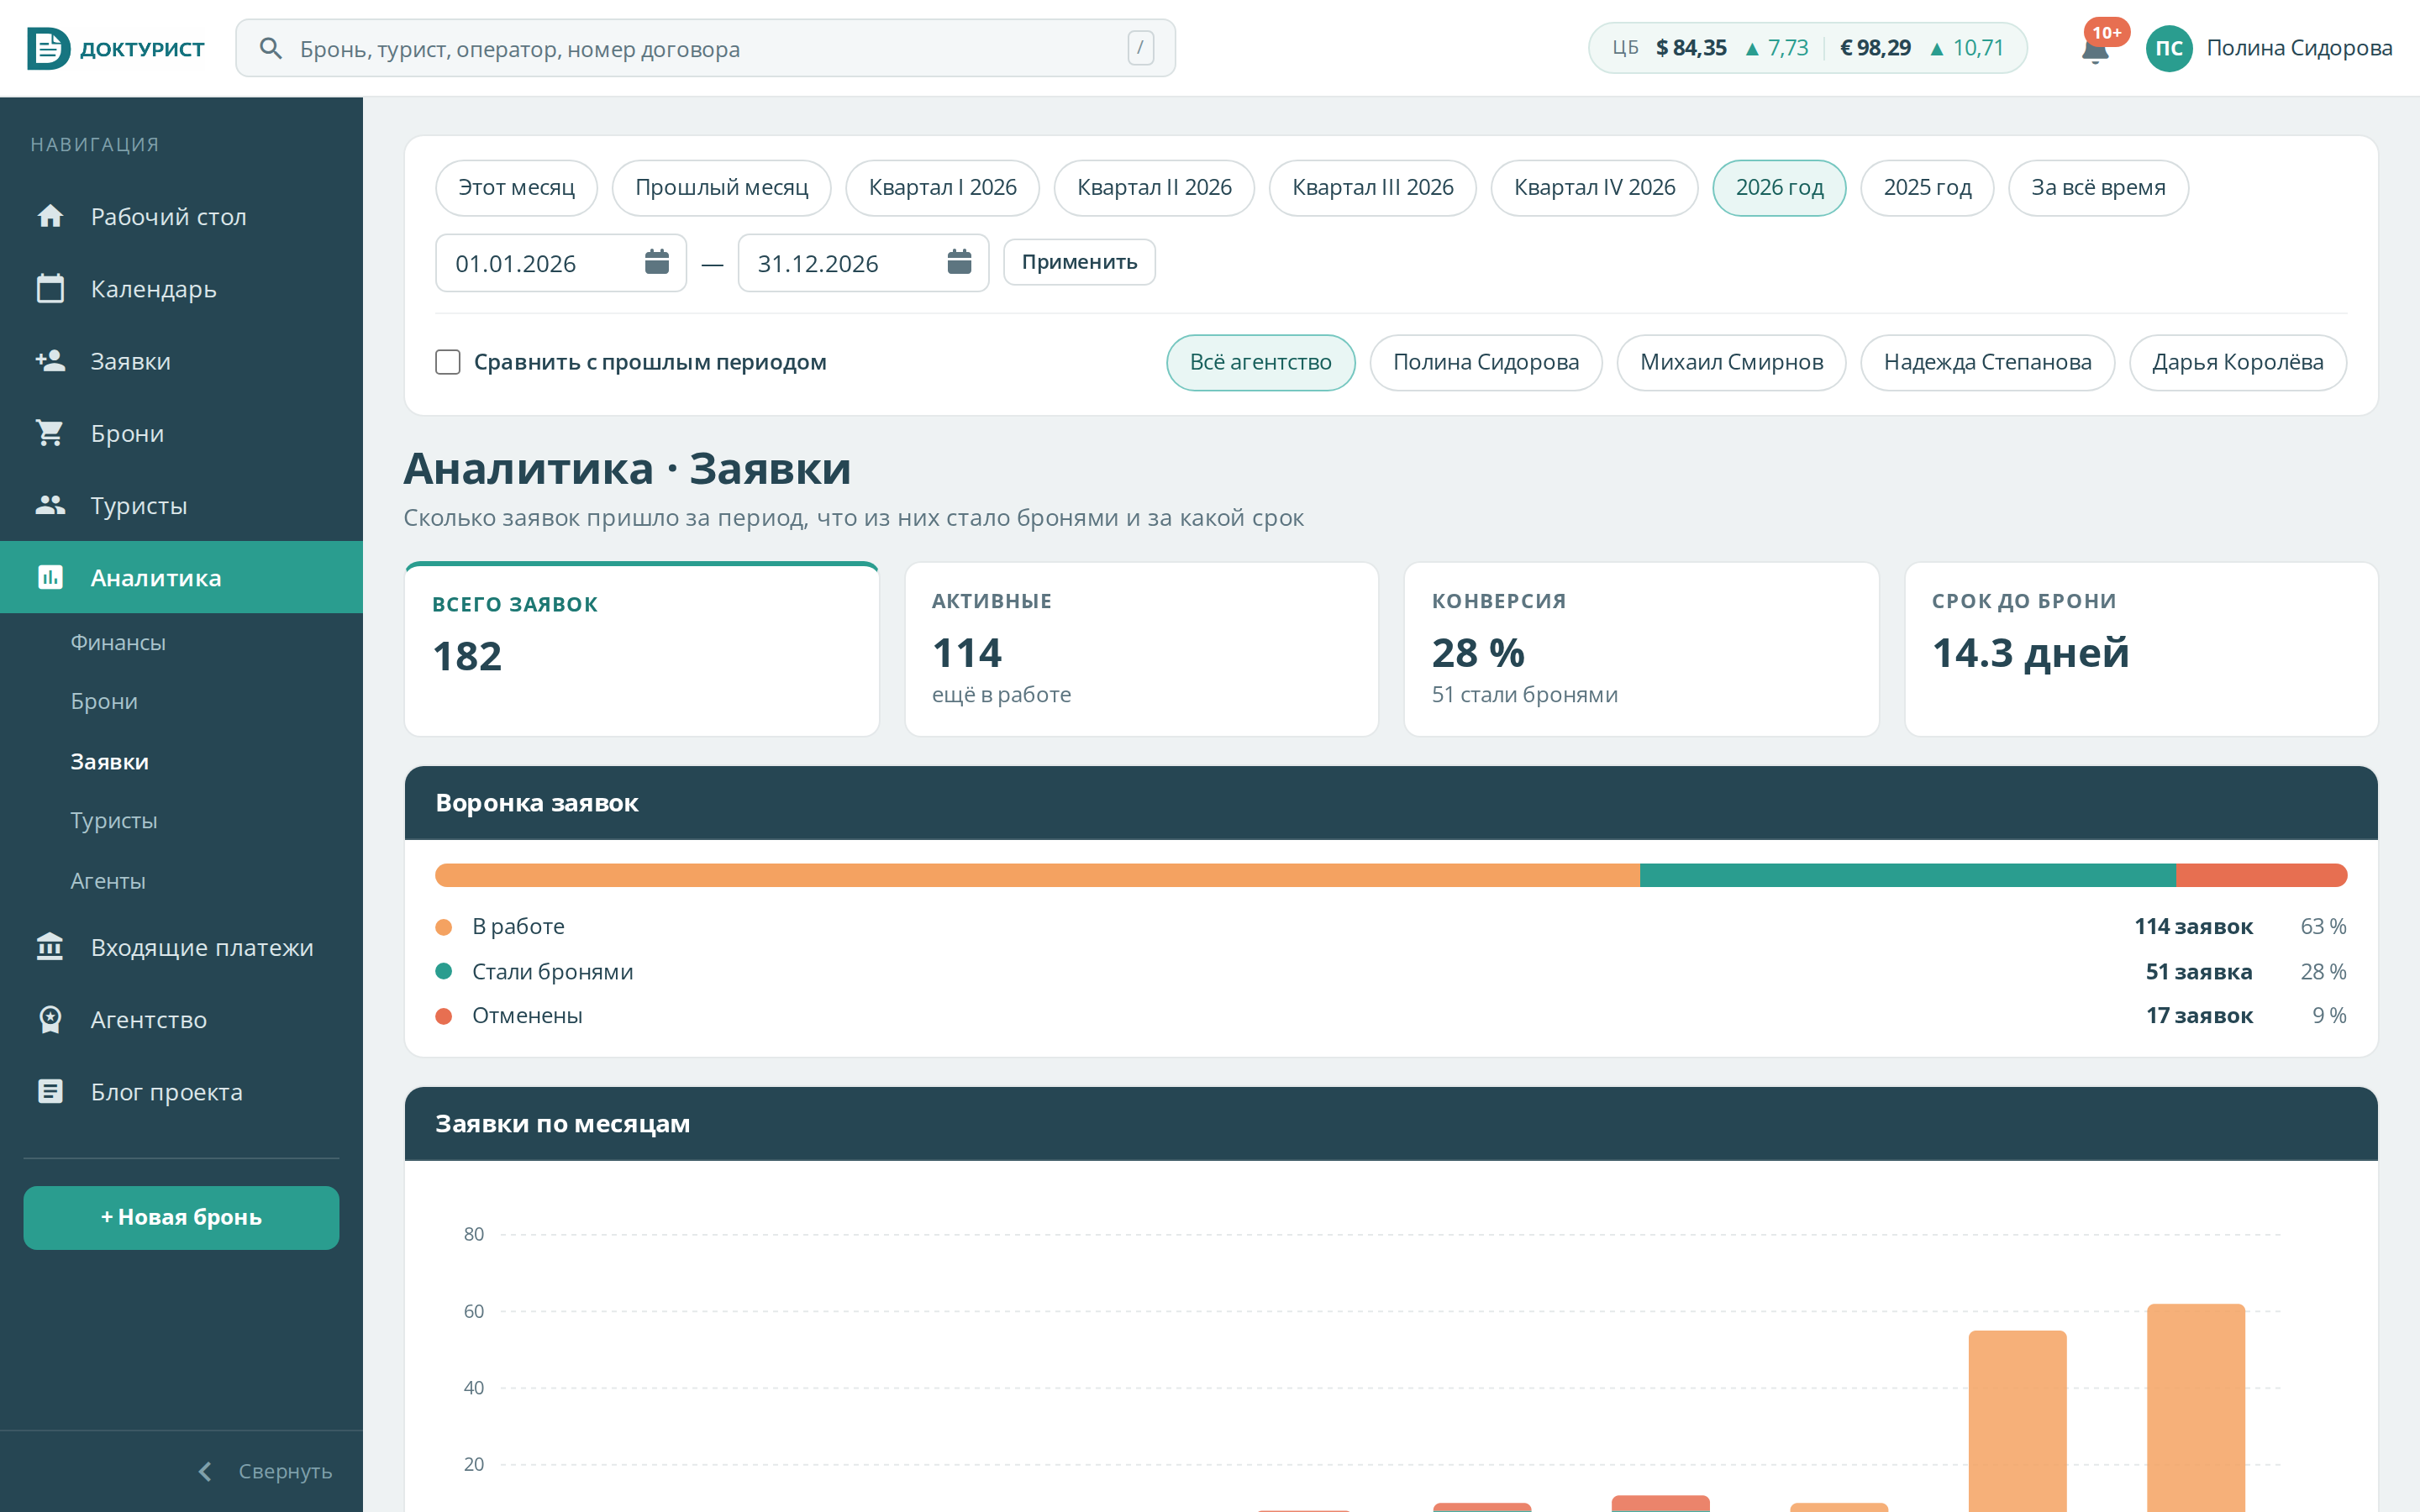Click the start date field 01.01.2026
The image size is (2420, 1512).
[x=560, y=263]
